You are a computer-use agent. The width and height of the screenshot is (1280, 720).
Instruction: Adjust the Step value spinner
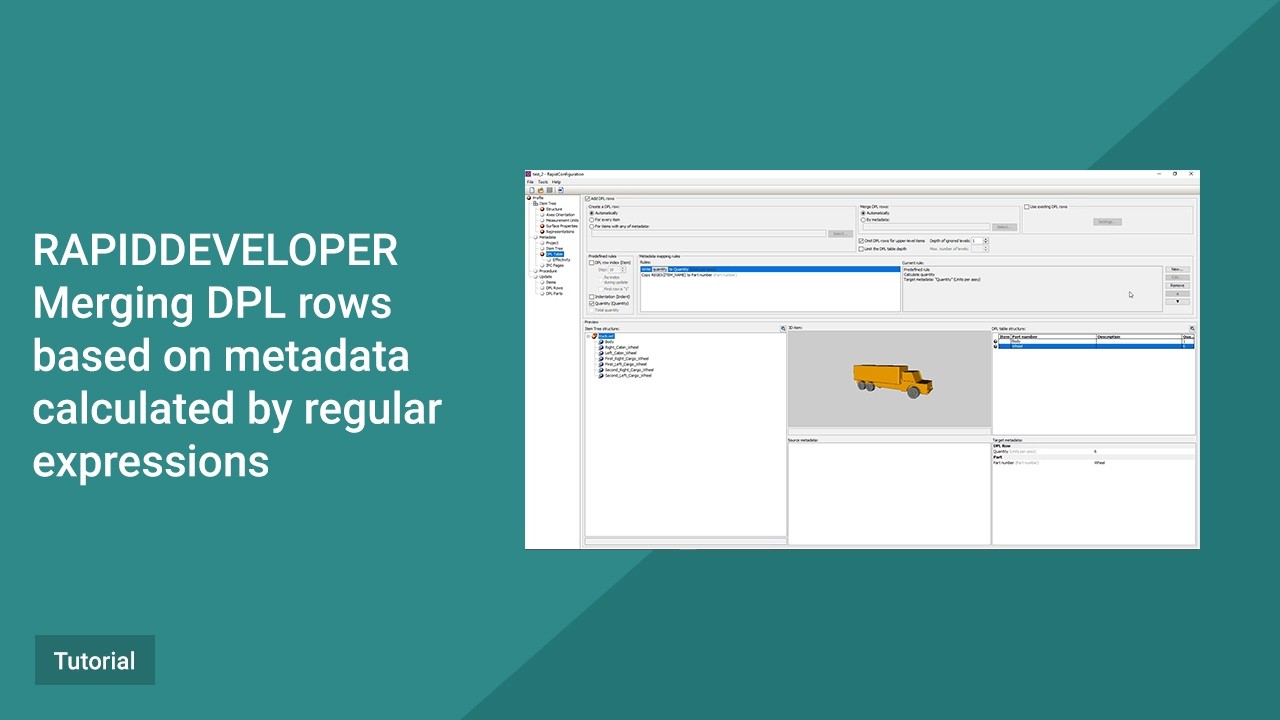pos(623,270)
